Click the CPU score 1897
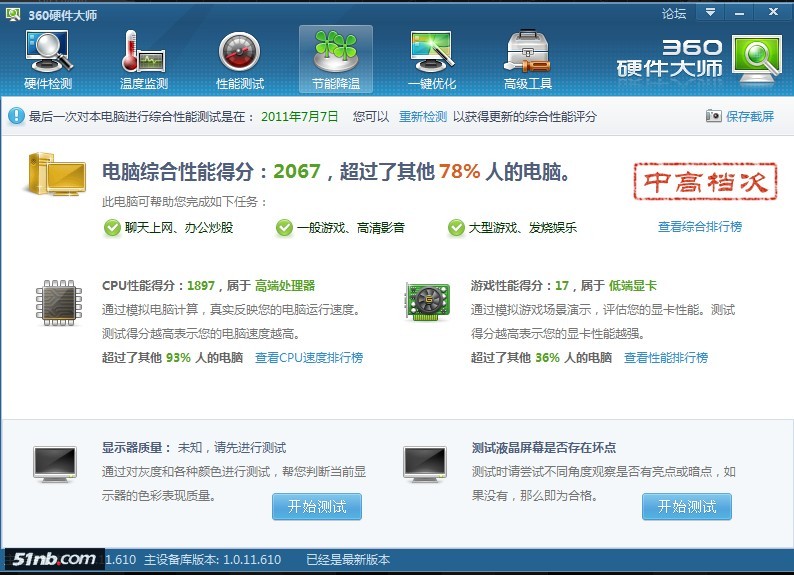 [x=201, y=285]
